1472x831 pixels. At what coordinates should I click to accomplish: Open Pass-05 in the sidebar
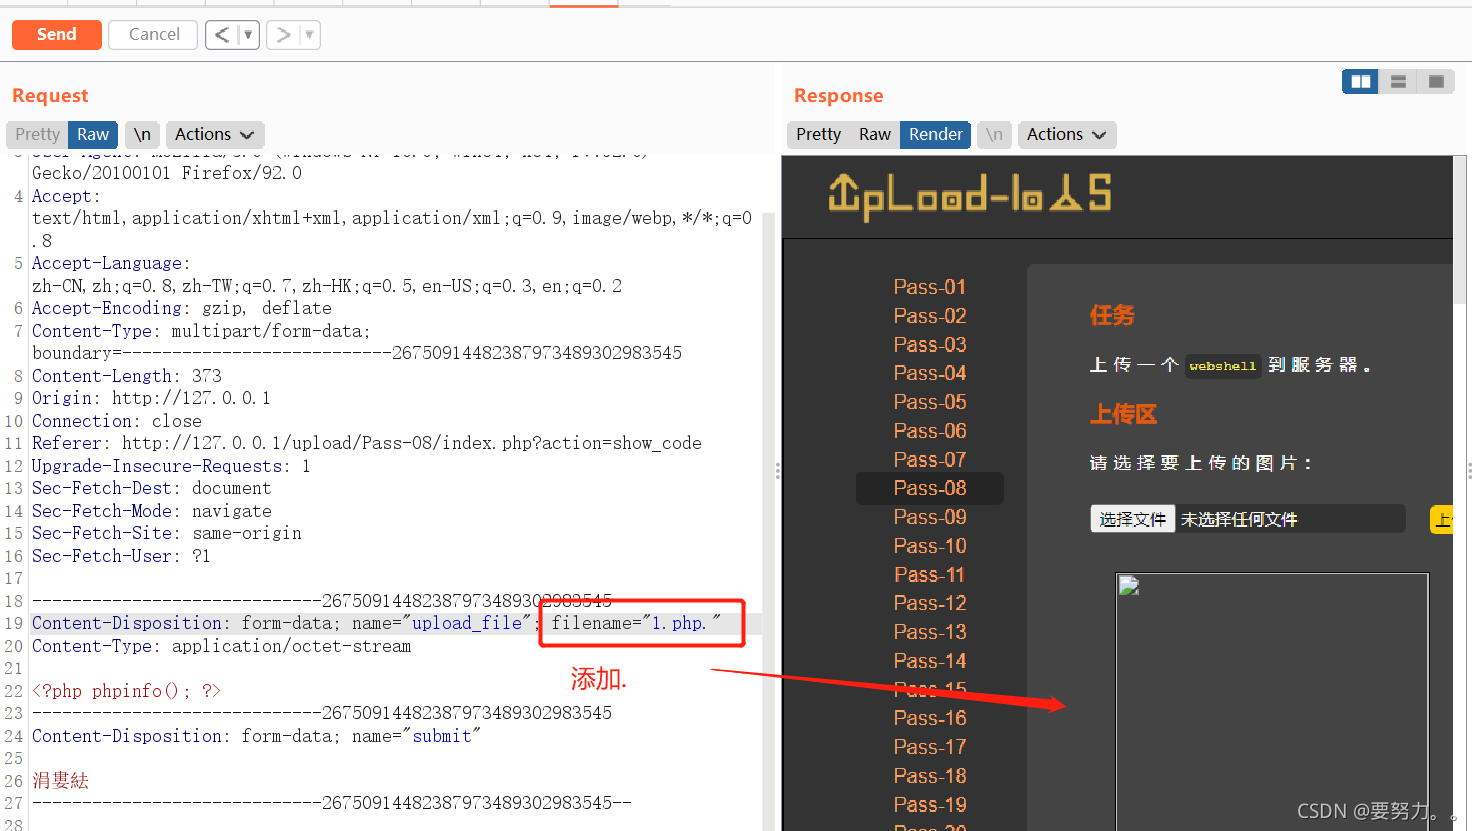point(930,402)
